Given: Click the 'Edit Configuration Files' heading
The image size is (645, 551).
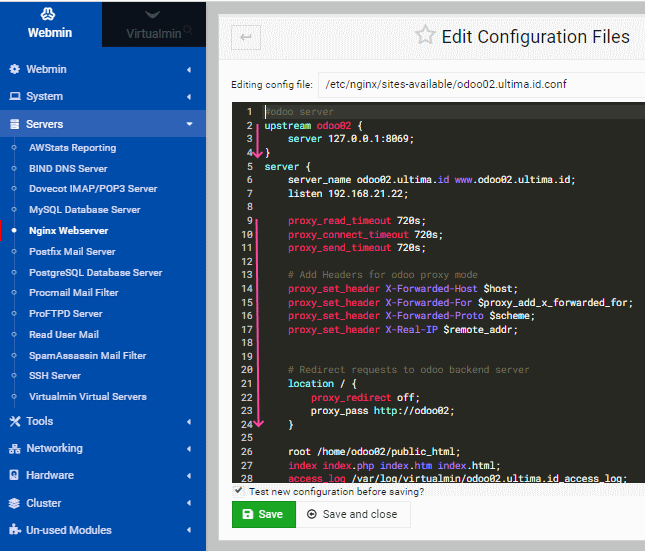Looking at the screenshot, I should [535, 37].
